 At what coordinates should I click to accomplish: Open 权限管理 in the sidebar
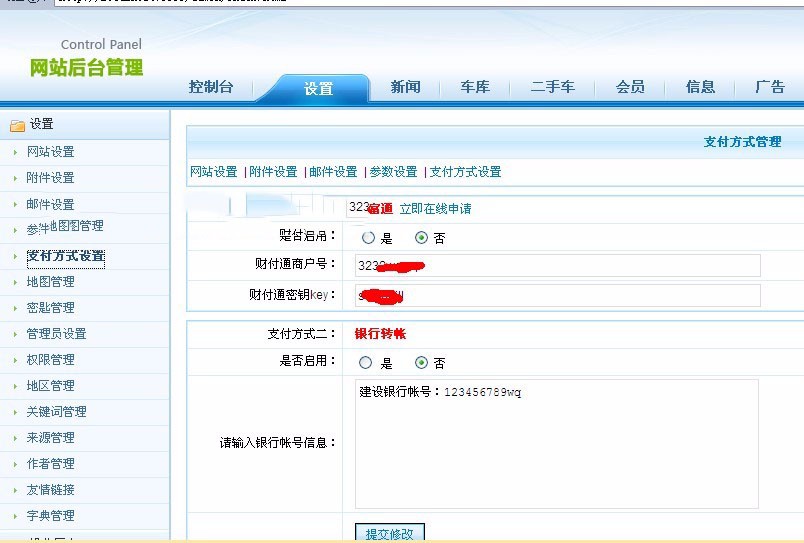click(x=51, y=359)
